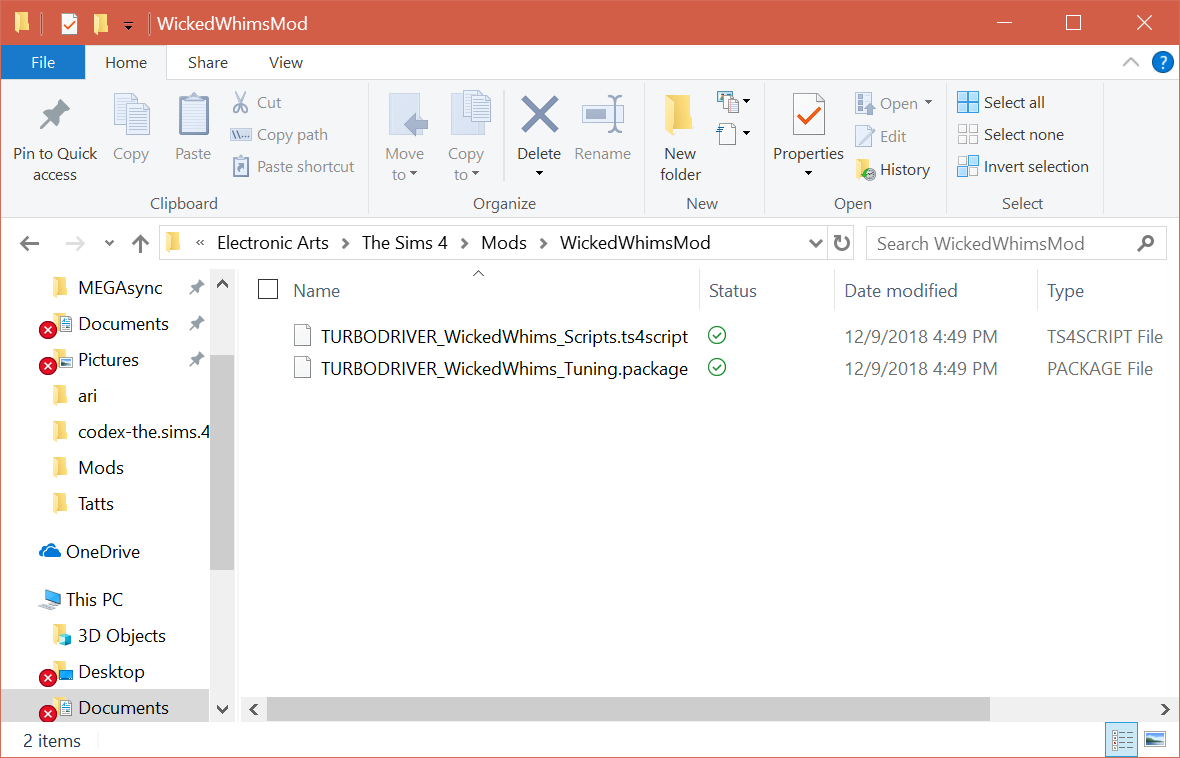Open the View ribbon tab
This screenshot has width=1180, height=758.
click(285, 62)
